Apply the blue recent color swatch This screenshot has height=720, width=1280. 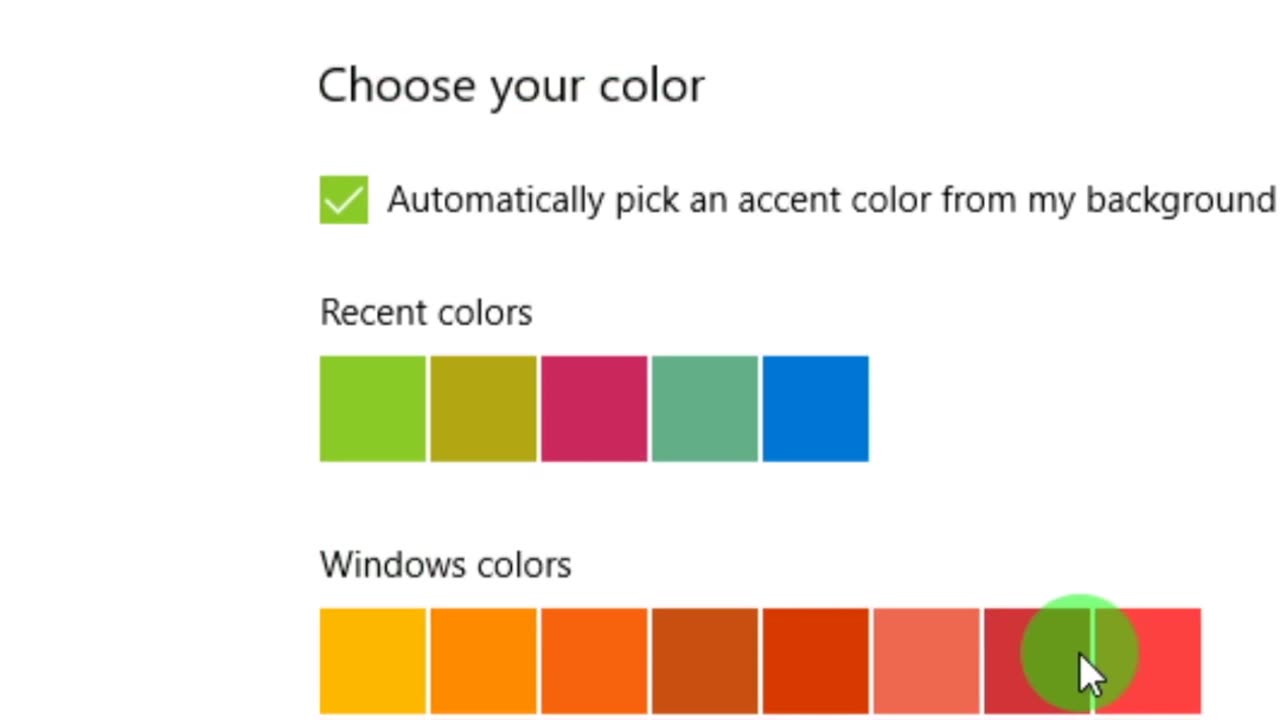816,409
